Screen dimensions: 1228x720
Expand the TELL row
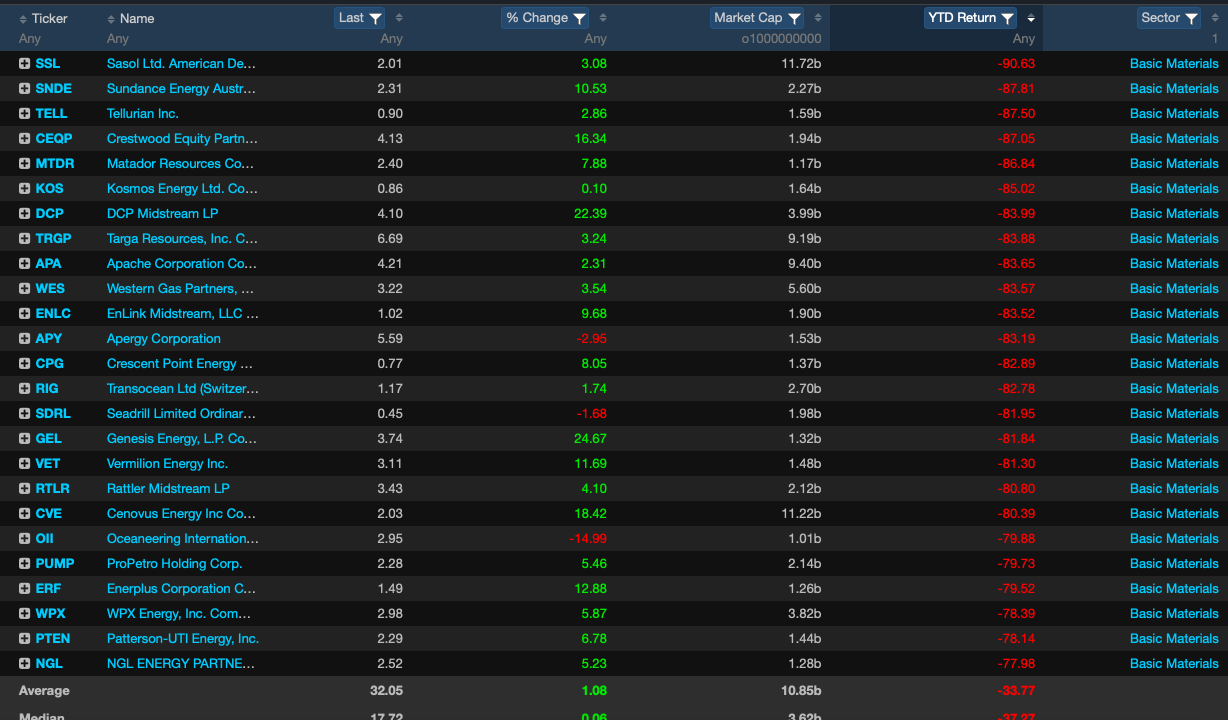click(25, 113)
